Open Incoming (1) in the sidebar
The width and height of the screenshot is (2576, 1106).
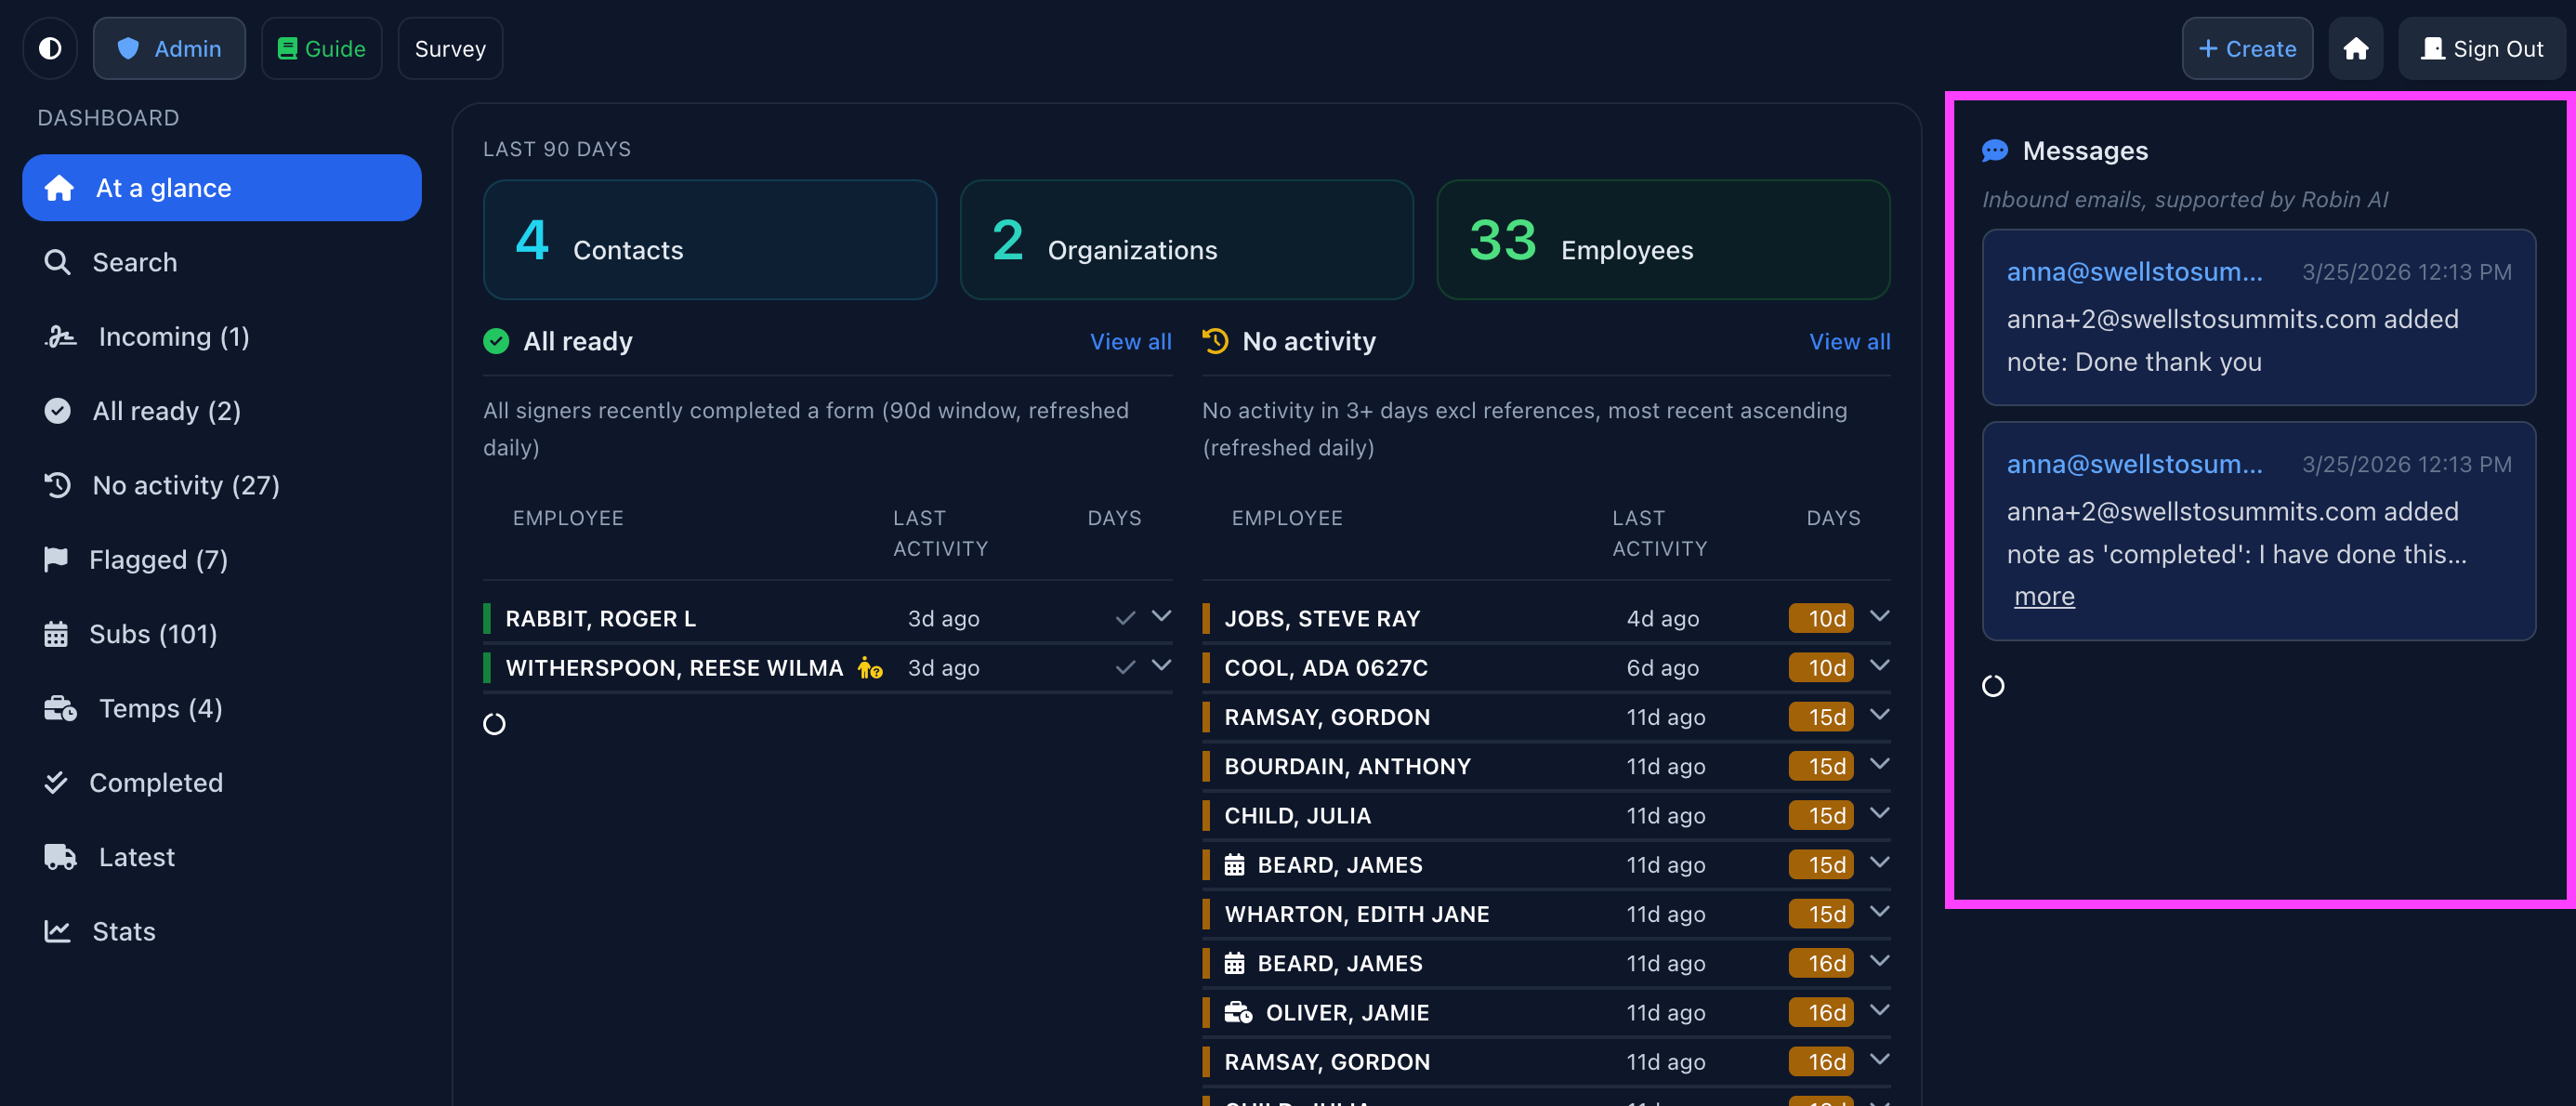(173, 337)
